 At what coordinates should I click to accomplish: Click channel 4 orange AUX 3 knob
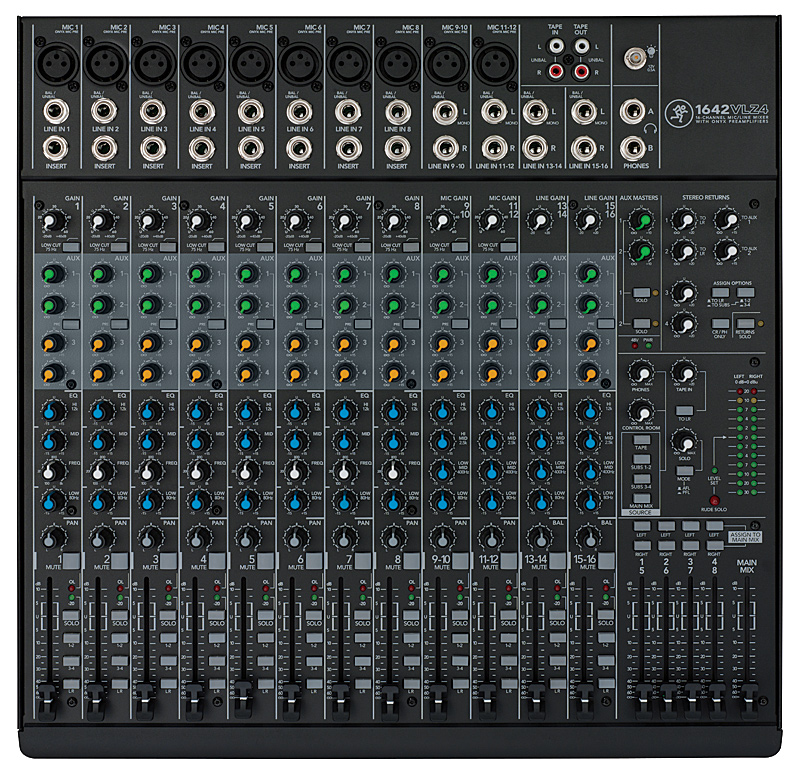[199, 343]
